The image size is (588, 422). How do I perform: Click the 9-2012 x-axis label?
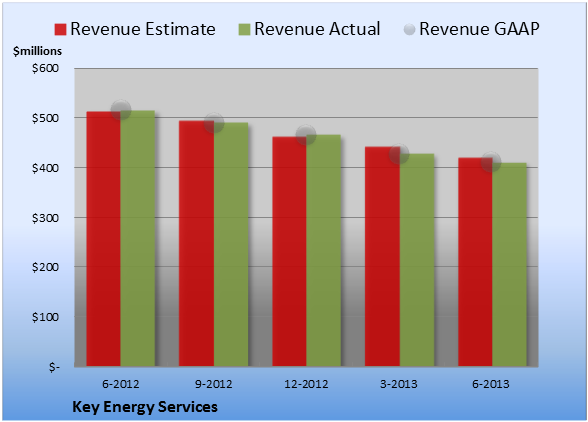[x=214, y=384]
